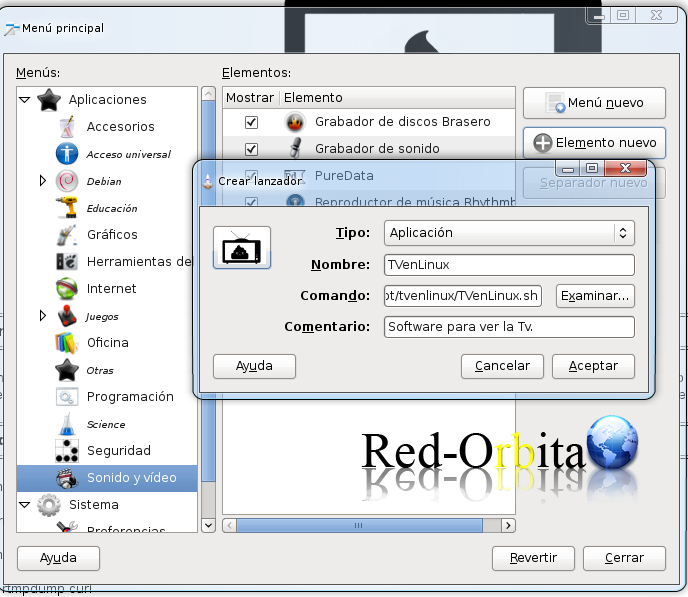
Task: Open the Tipo dropdown
Action: pyautogui.click(x=509, y=233)
